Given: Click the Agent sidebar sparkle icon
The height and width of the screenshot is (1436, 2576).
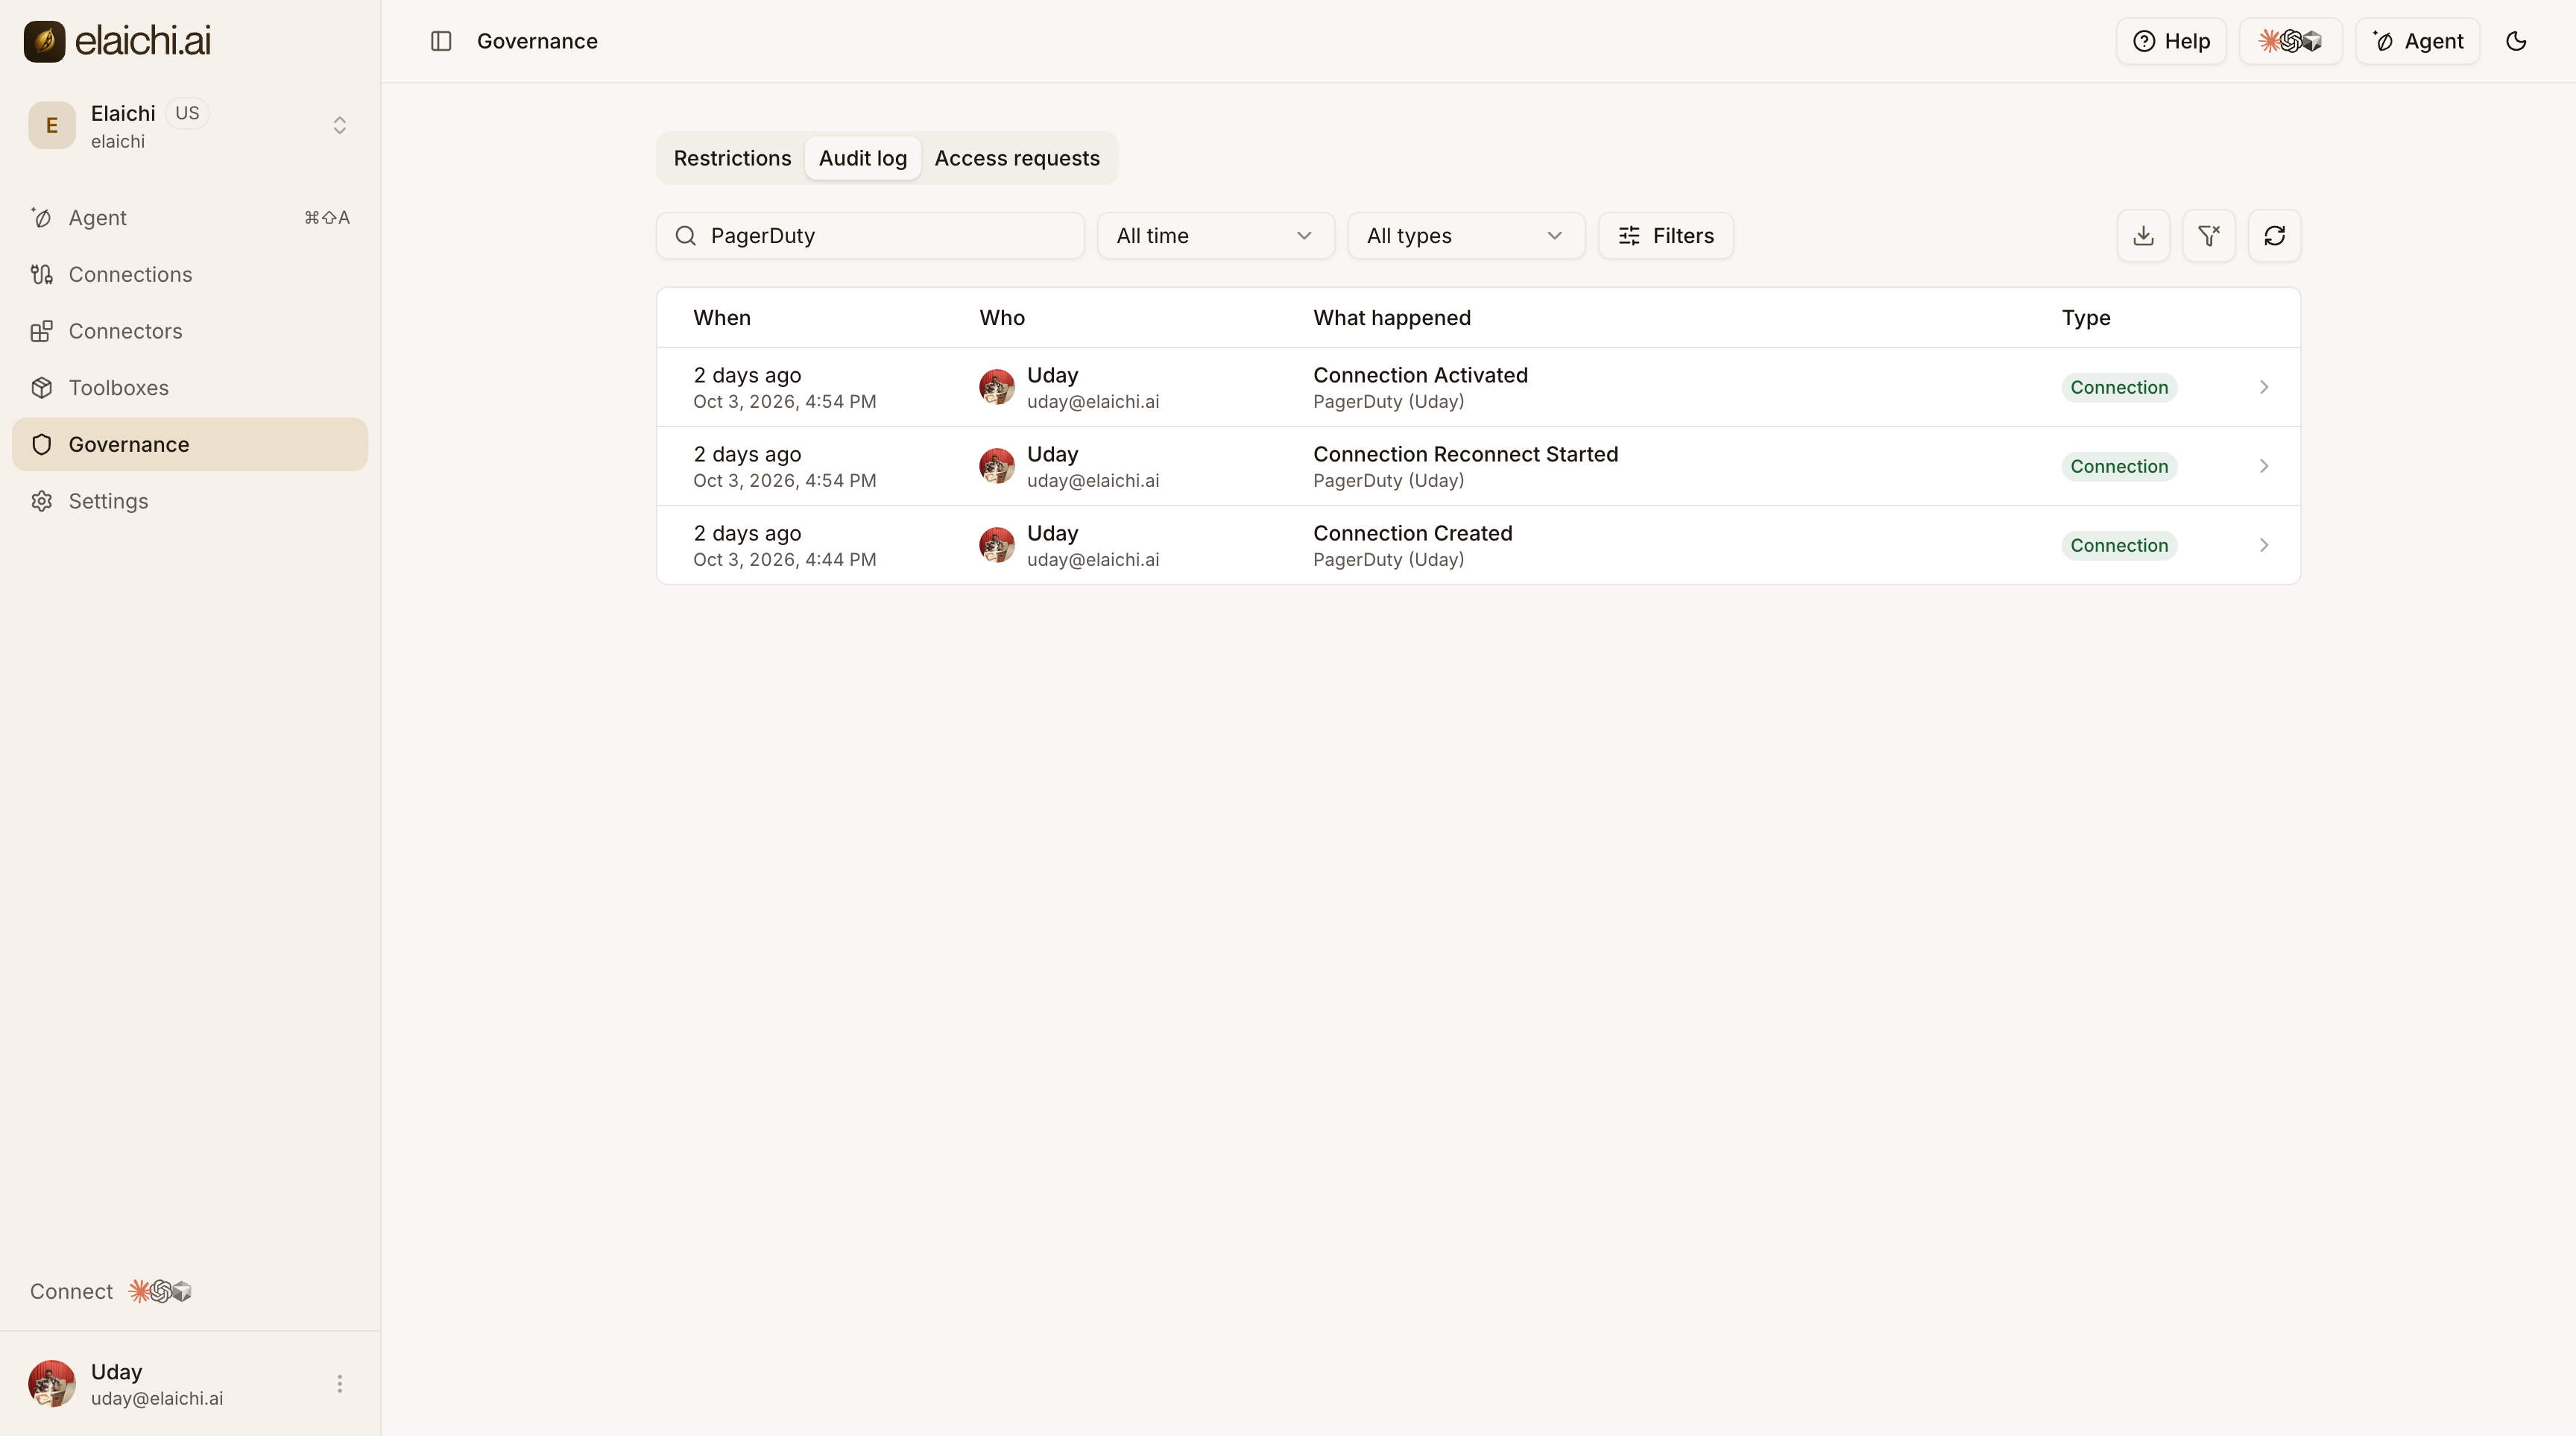Looking at the screenshot, I should coord(41,218).
